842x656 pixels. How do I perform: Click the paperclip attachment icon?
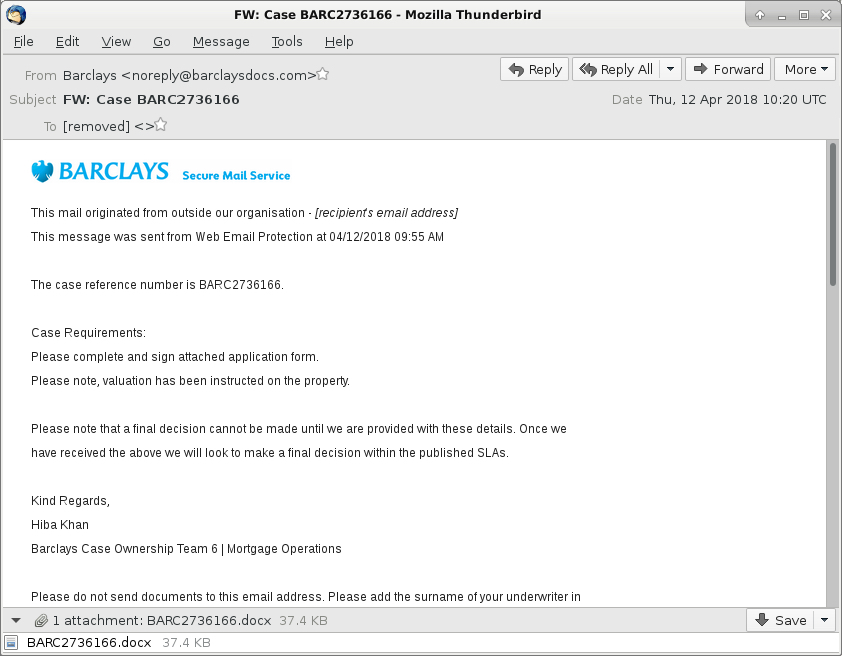pyautogui.click(x=41, y=621)
